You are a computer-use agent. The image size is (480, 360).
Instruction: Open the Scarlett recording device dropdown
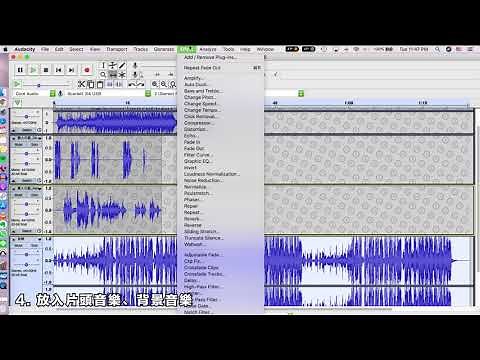(x=108, y=94)
